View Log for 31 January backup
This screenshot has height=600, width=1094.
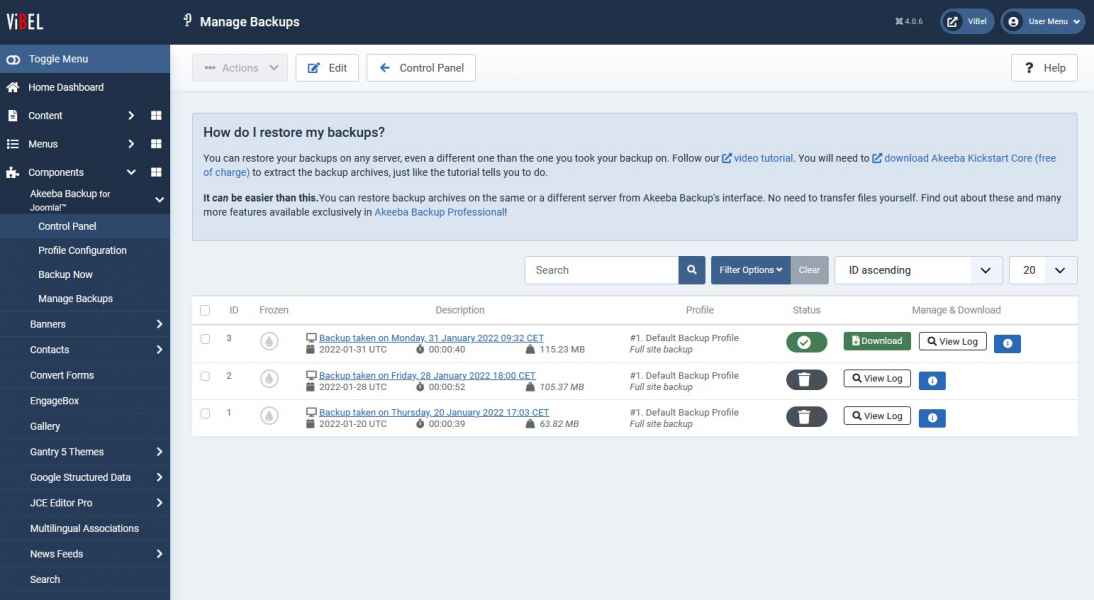952,341
